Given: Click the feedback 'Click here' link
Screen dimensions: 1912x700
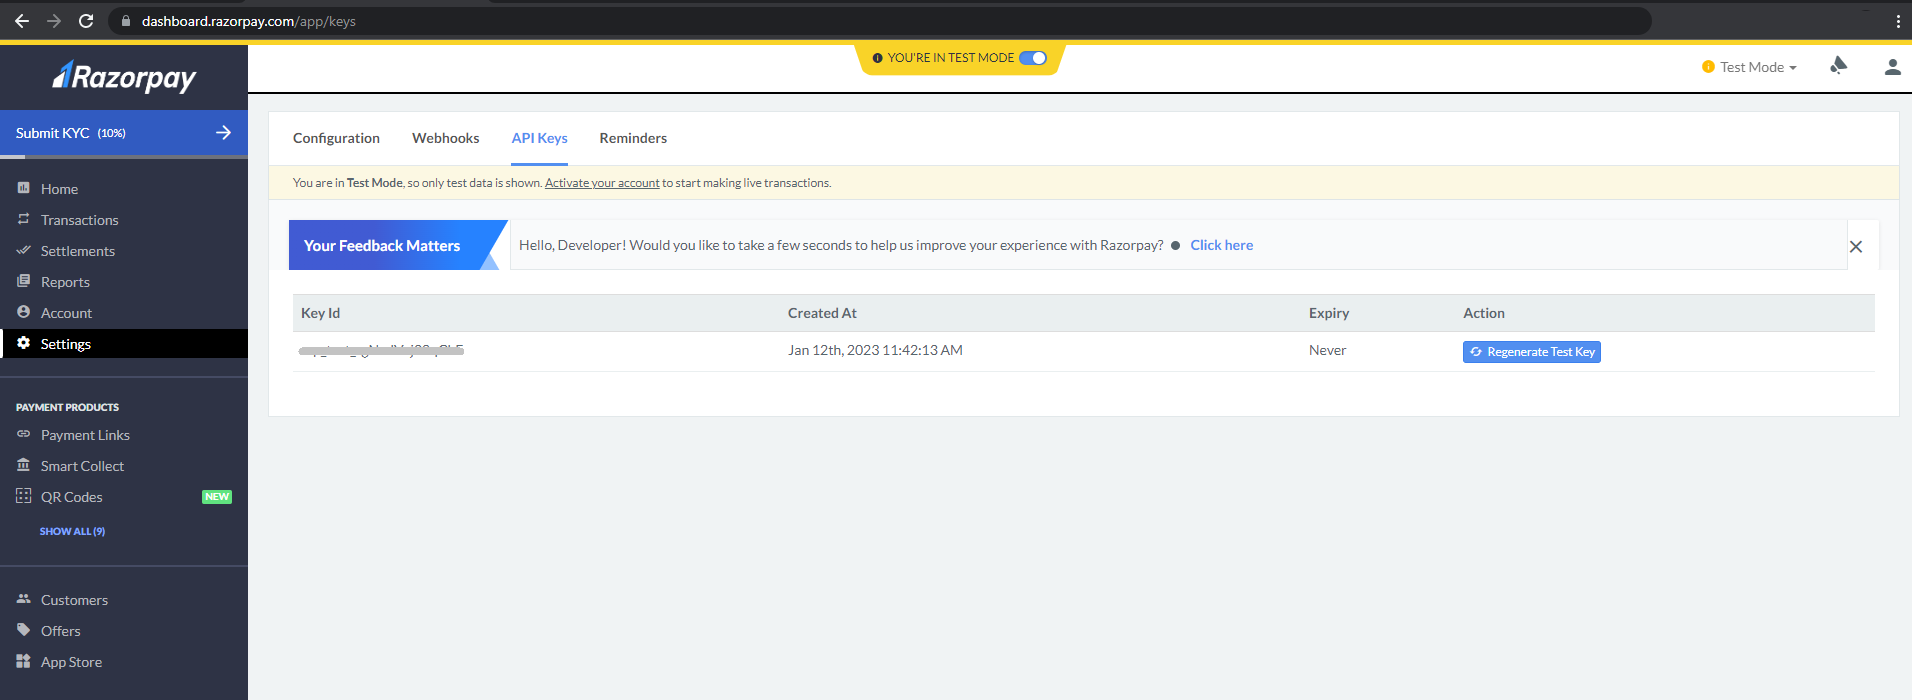Looking at the screenshot, I should 1221,245.
